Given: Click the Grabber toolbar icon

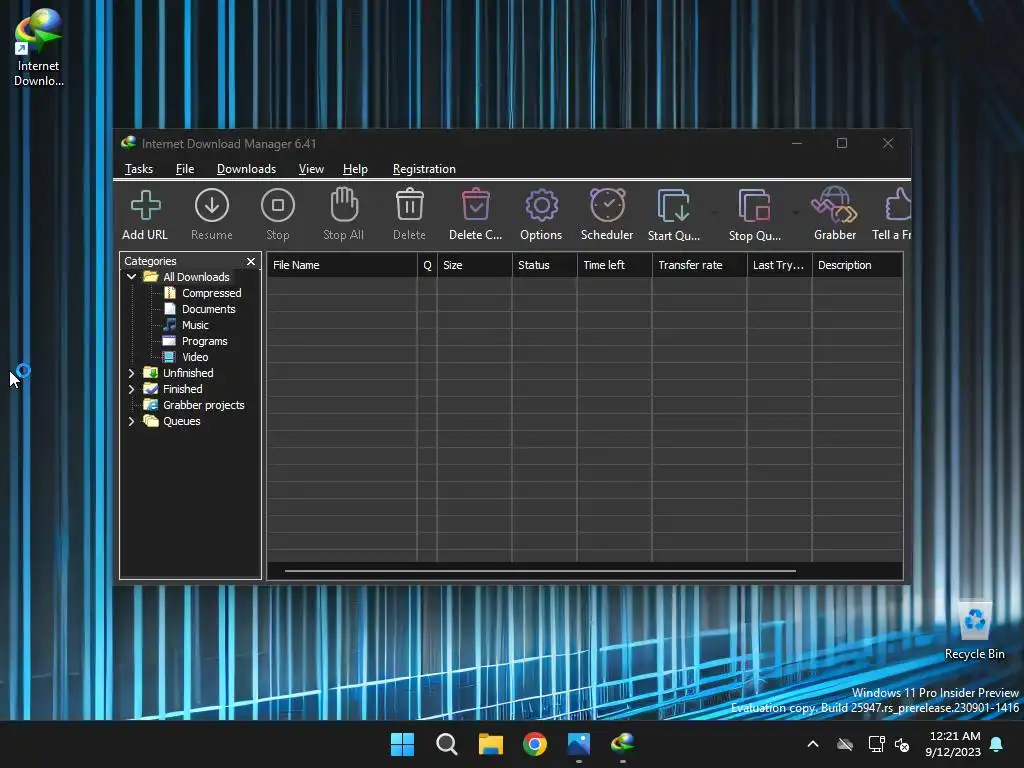Looking at the screenshot, I should click(834, 206).
